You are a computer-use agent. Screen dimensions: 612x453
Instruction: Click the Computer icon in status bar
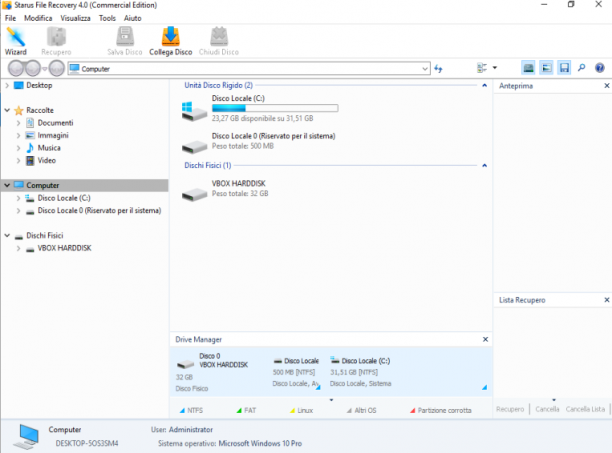[x=27, y=437]
